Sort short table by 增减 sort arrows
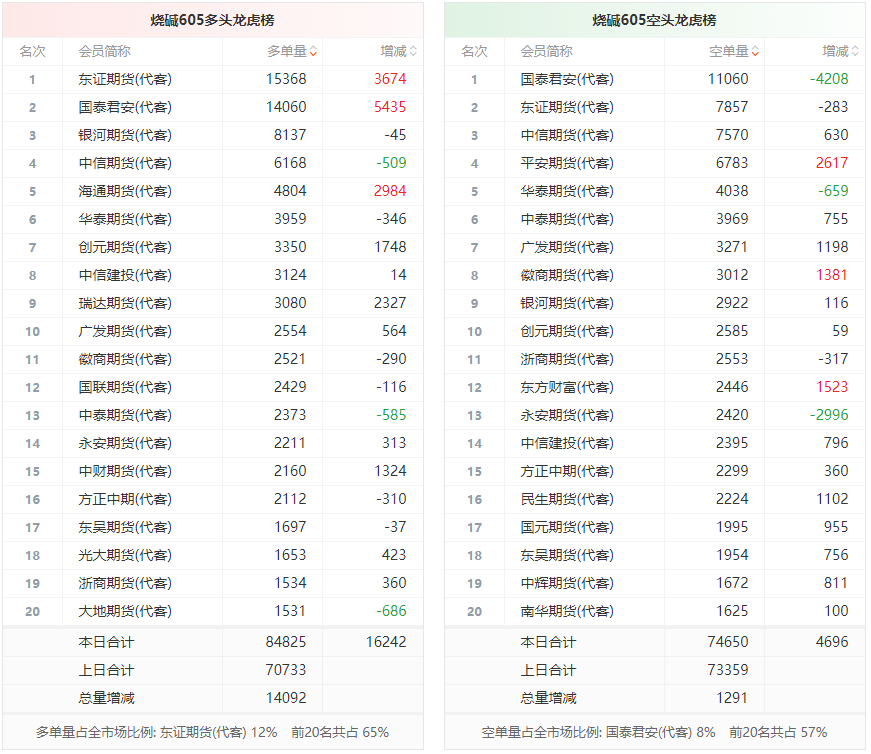871x754 pixels. (855, 52)
